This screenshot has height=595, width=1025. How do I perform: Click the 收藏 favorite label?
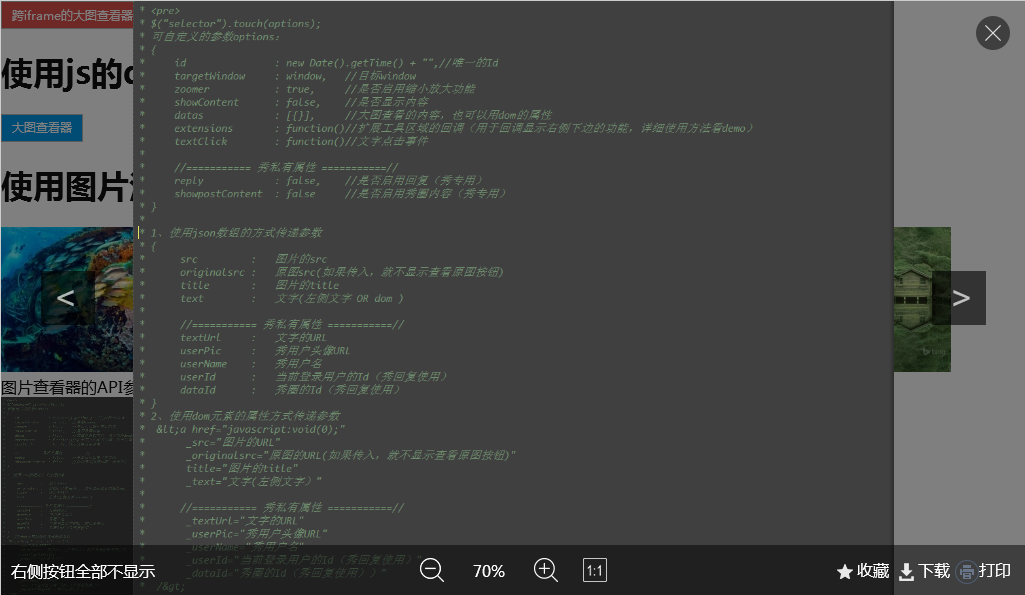coord(873,571)
